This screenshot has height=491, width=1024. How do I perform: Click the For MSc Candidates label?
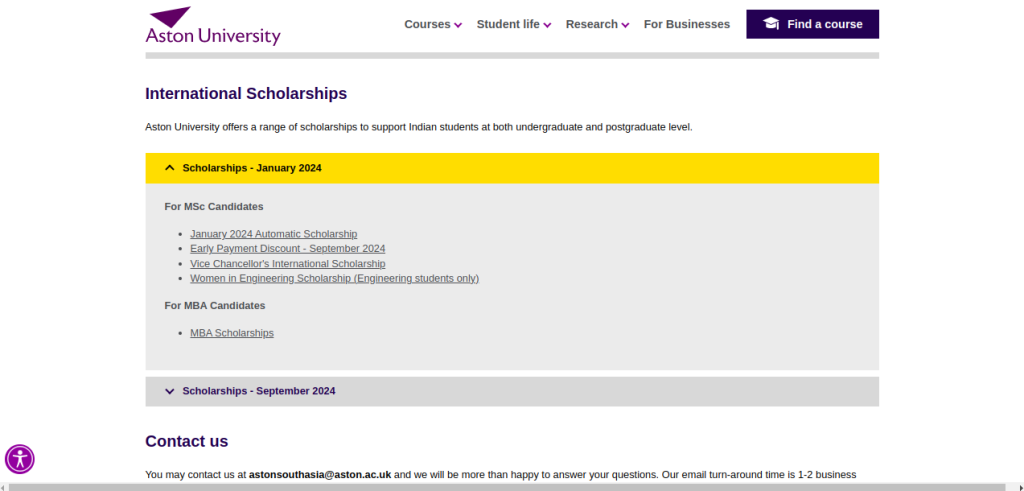(x=214, y=207)
